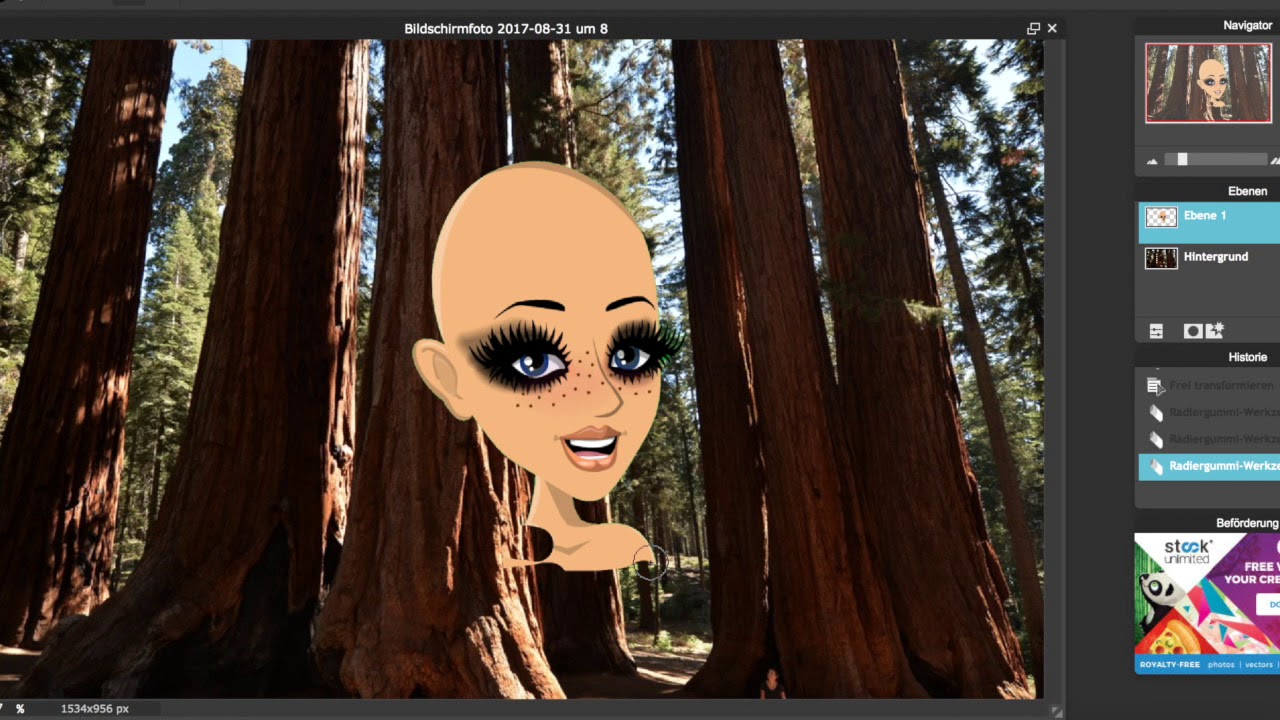Click the Navigator zoom-out mountain icon
Image resolution: width=1280 pixels, height=720 pixels.
[1152, 160]
